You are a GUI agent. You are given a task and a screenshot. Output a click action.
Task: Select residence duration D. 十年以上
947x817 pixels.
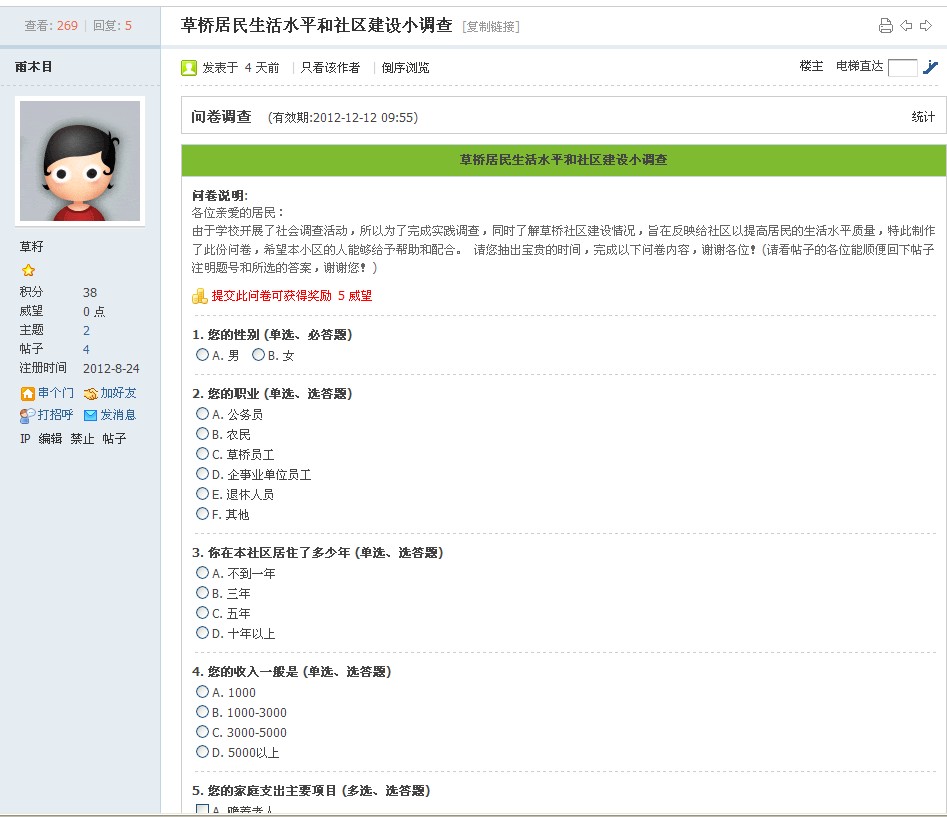point(202,633)
